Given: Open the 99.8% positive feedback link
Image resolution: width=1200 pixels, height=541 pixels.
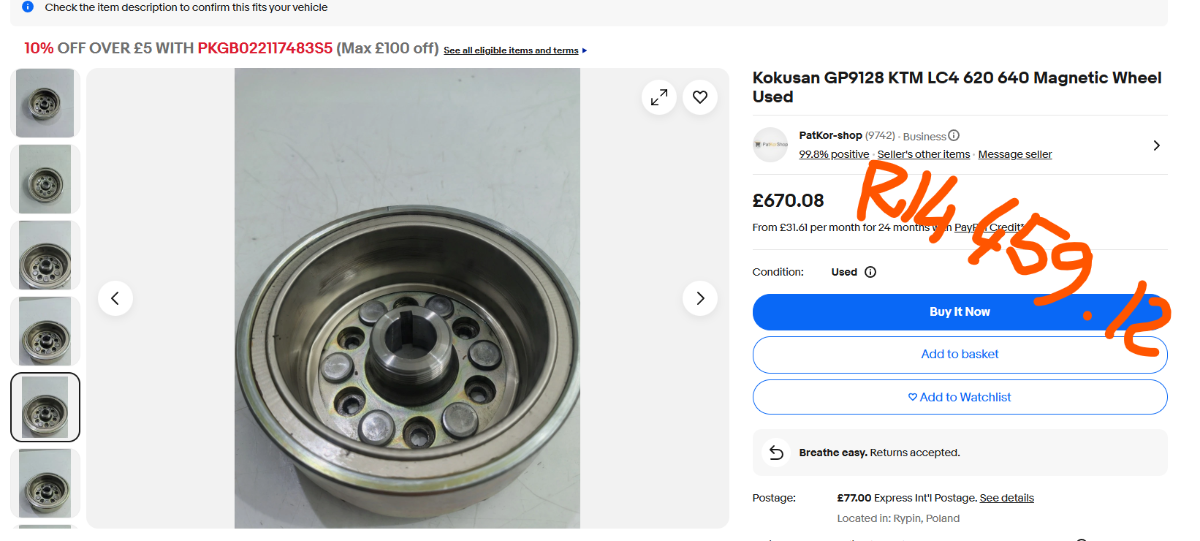Looking at the screenshot, I should [833, 155].
